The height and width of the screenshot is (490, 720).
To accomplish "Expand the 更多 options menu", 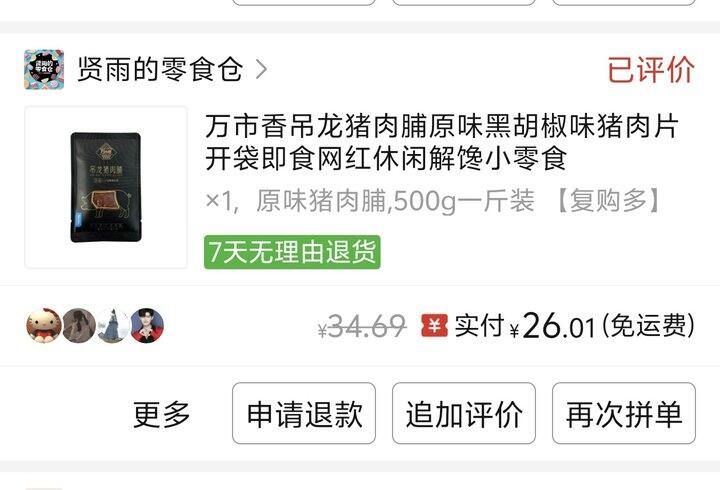I will coord(162,414).
